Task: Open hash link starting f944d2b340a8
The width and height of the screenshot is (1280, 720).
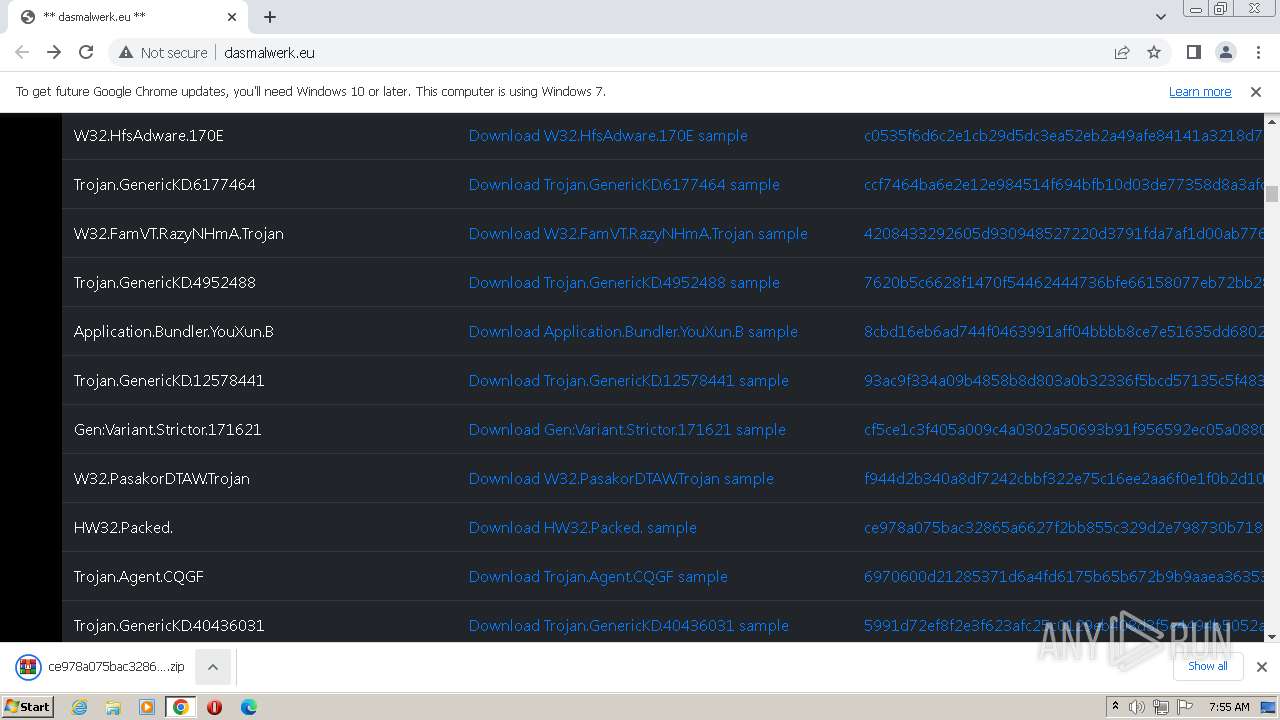Action: 1064,478
